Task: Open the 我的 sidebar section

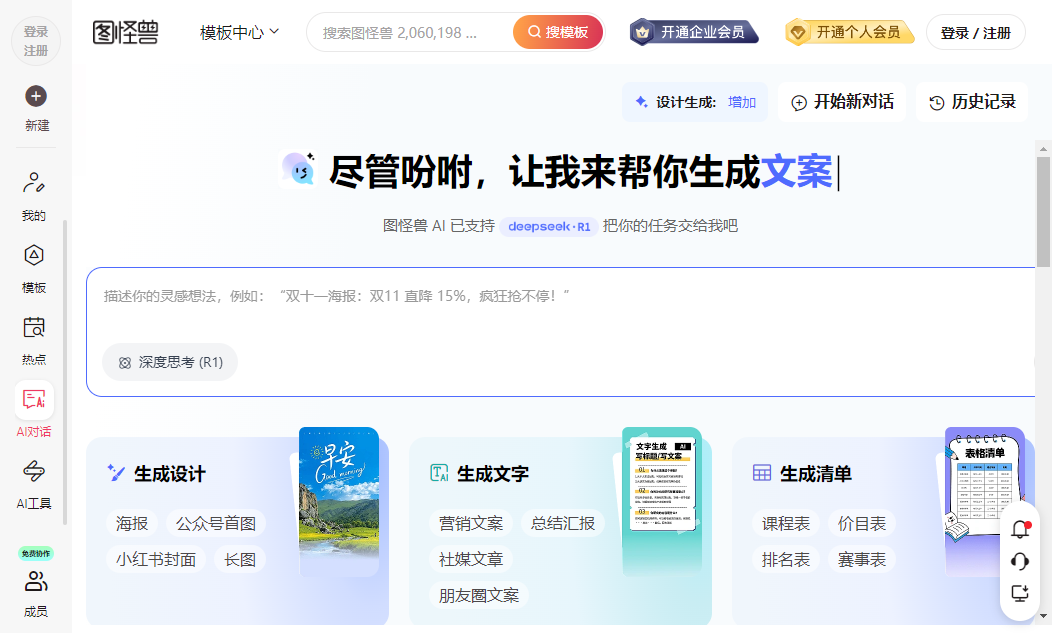Action: pyautogui.click(x=34, y=196)
